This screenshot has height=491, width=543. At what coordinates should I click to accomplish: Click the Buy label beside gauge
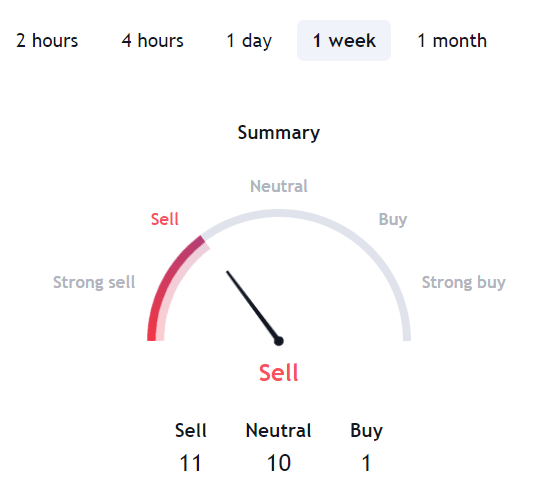[x=393, y=220]
